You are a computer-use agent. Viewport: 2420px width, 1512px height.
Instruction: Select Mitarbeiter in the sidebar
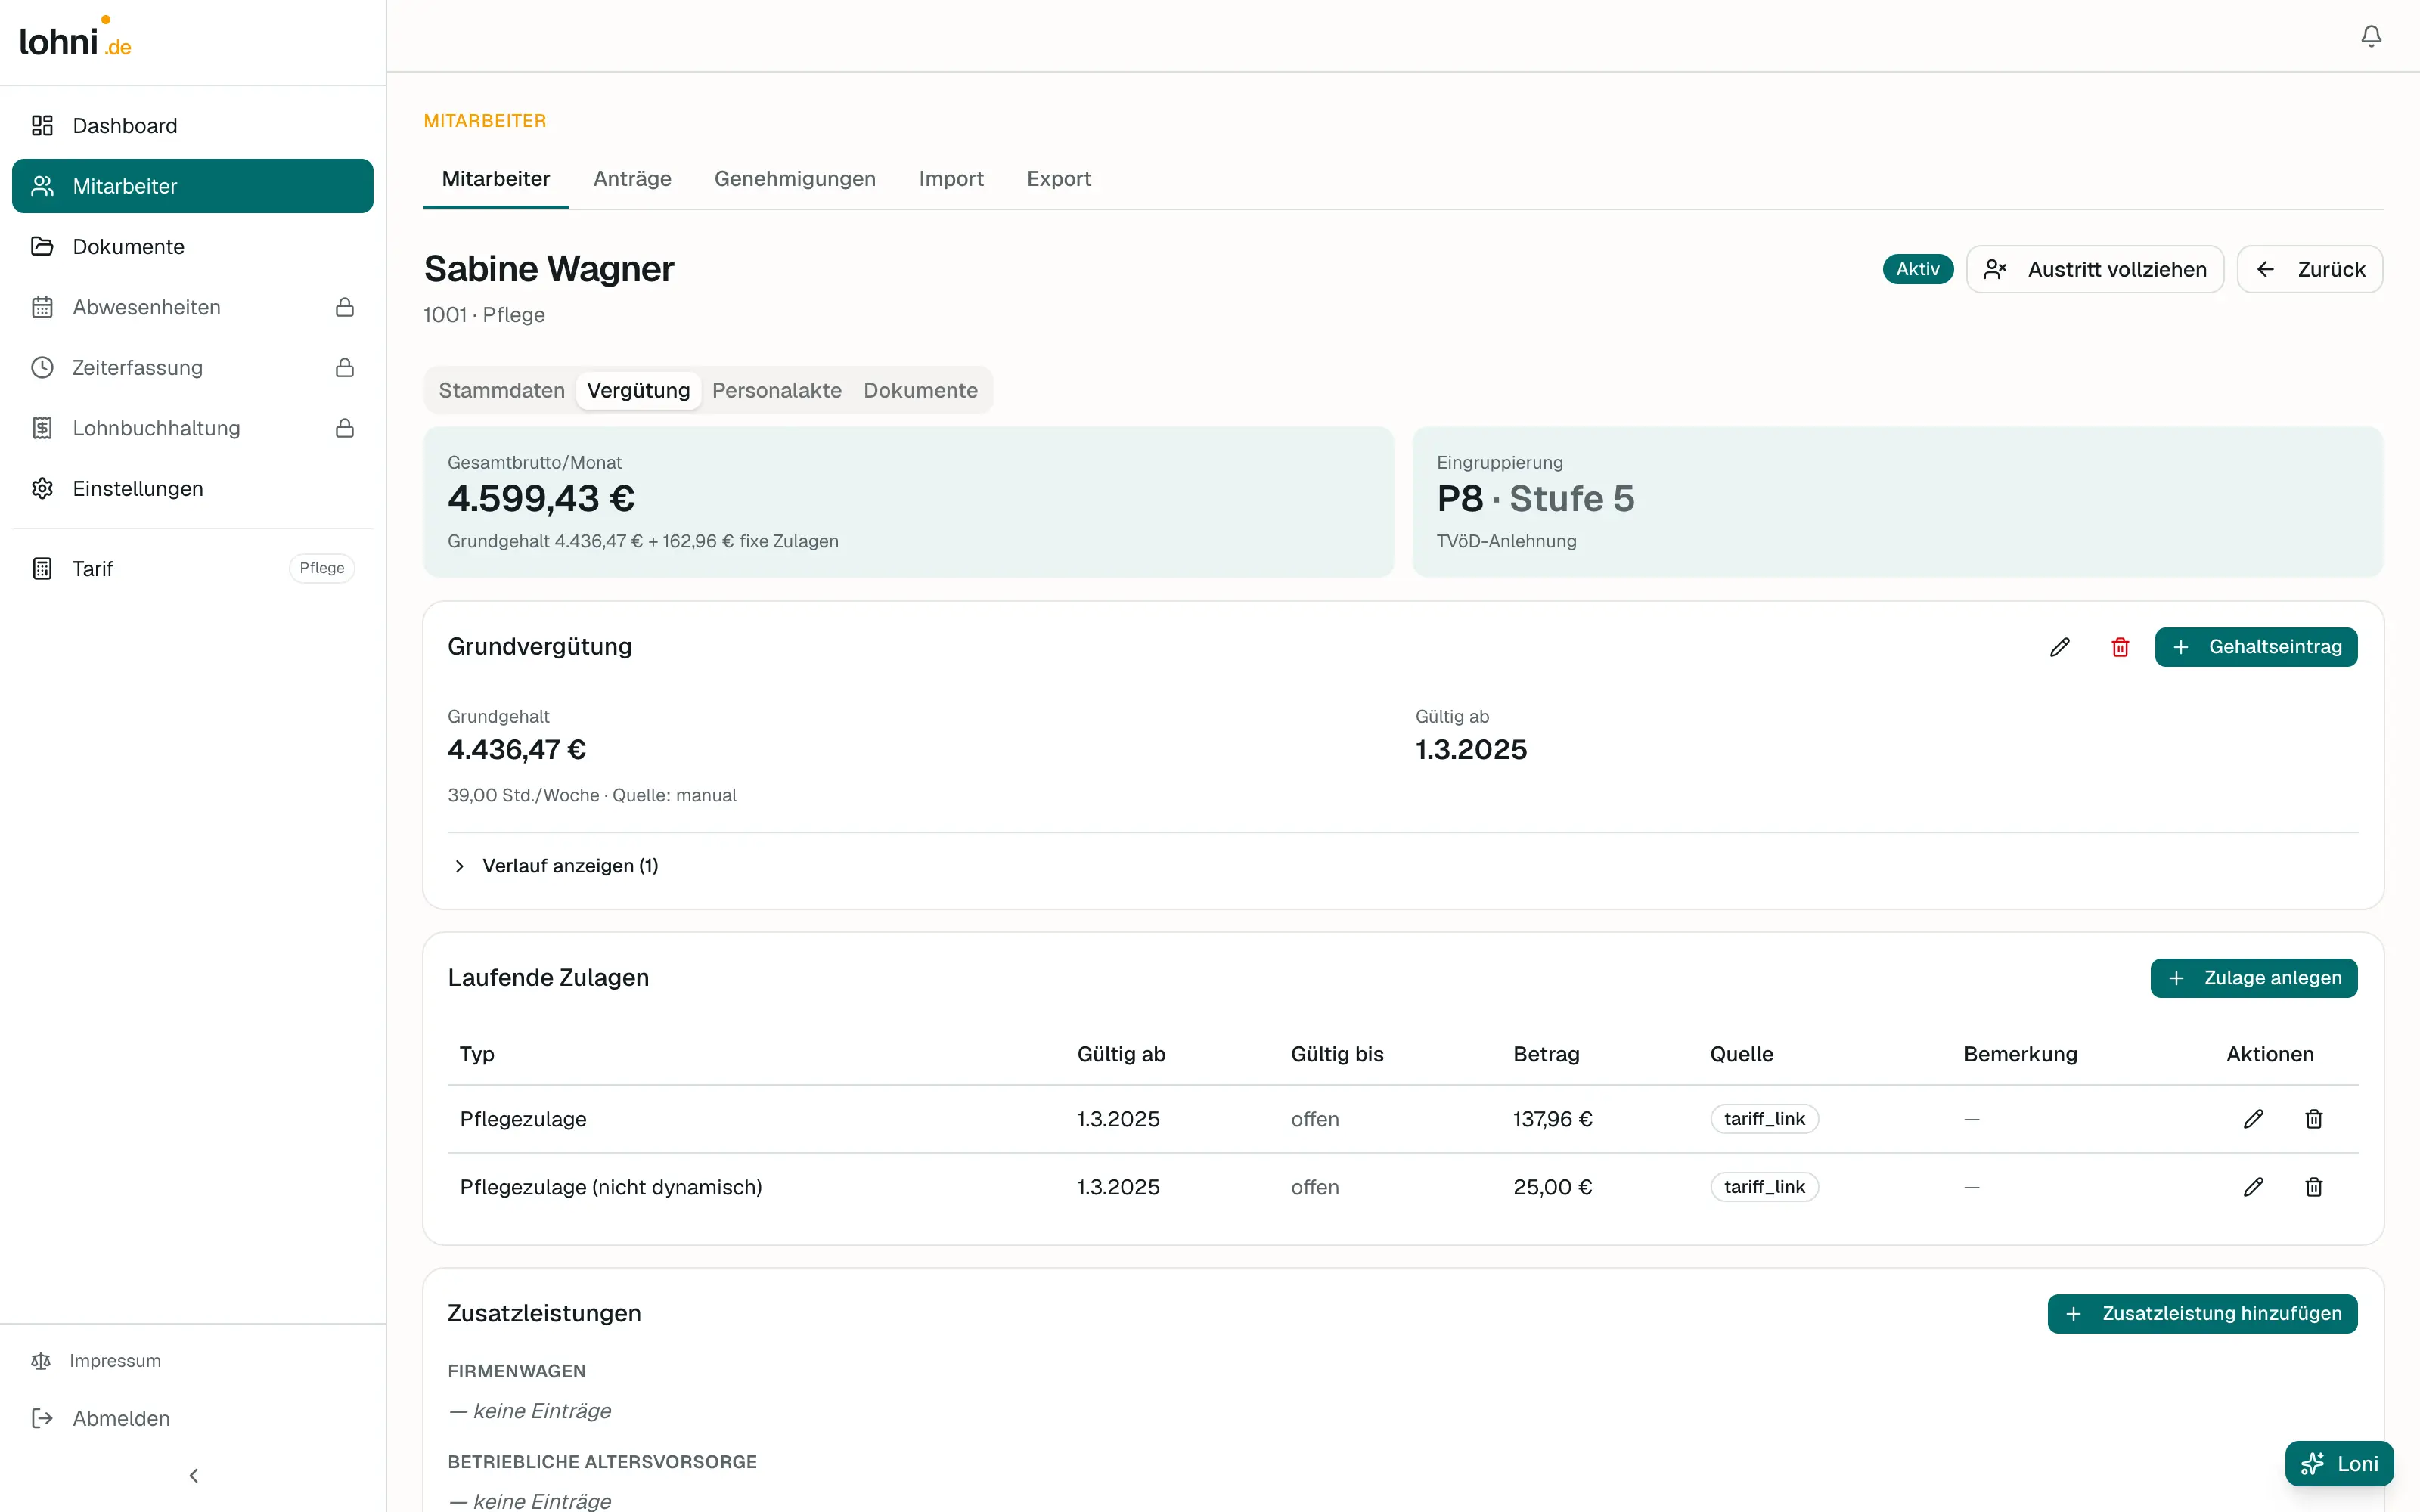pos(192,186)
